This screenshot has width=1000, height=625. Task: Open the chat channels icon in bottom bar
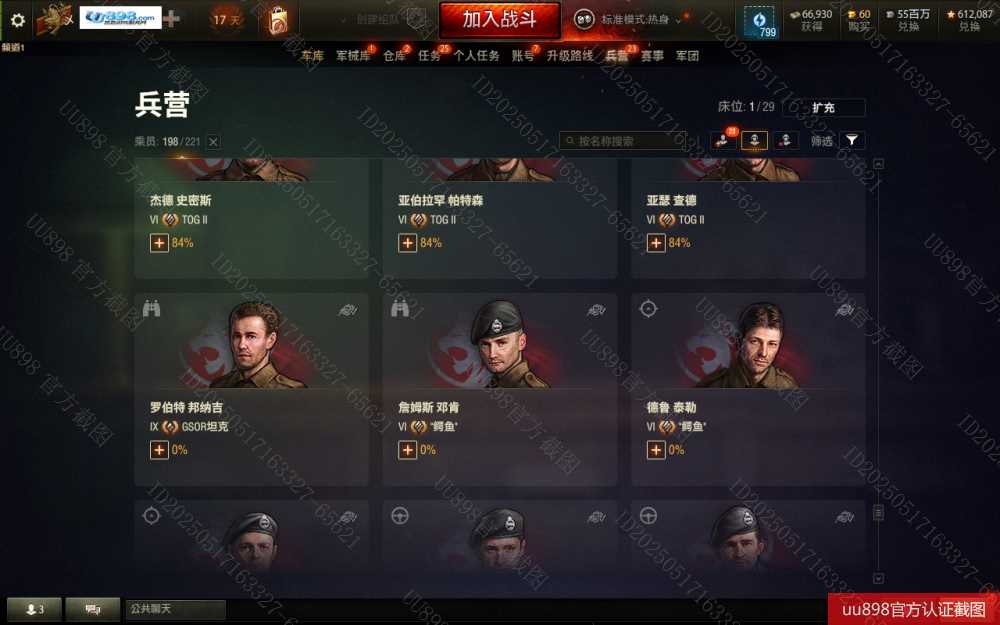click(93, 610)
